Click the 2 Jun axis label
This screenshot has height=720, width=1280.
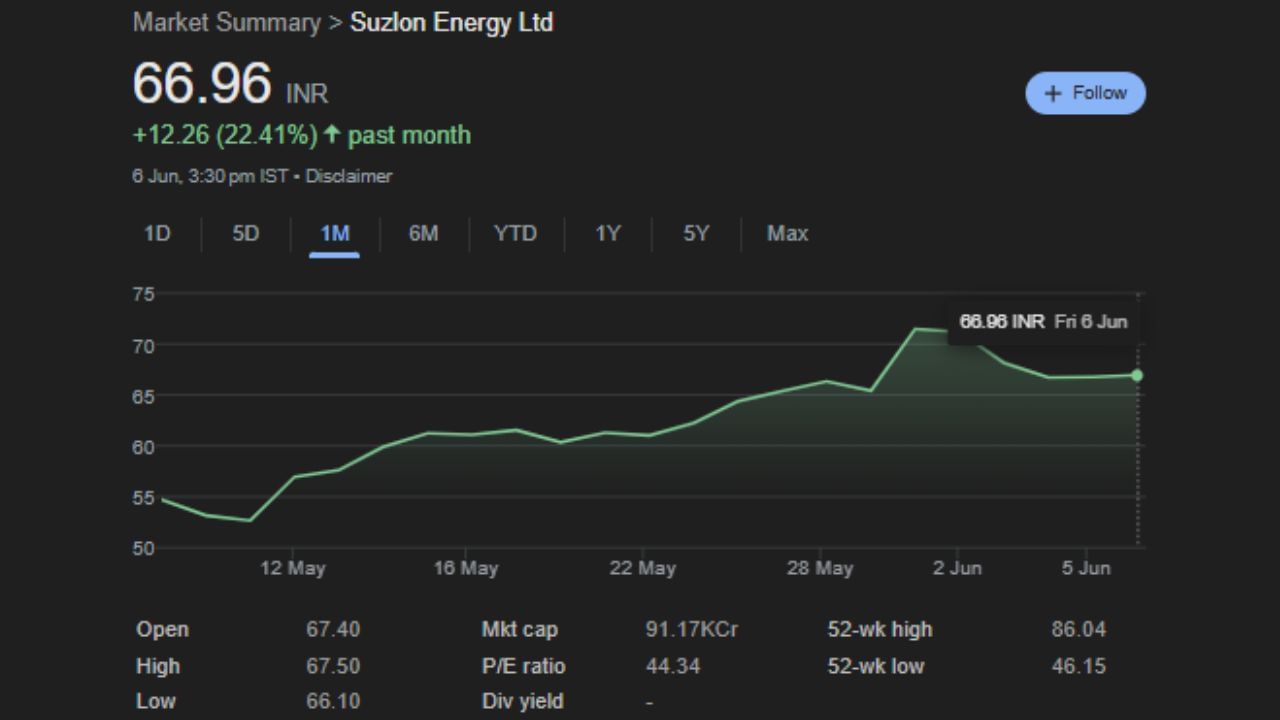[x=957, y=568]
